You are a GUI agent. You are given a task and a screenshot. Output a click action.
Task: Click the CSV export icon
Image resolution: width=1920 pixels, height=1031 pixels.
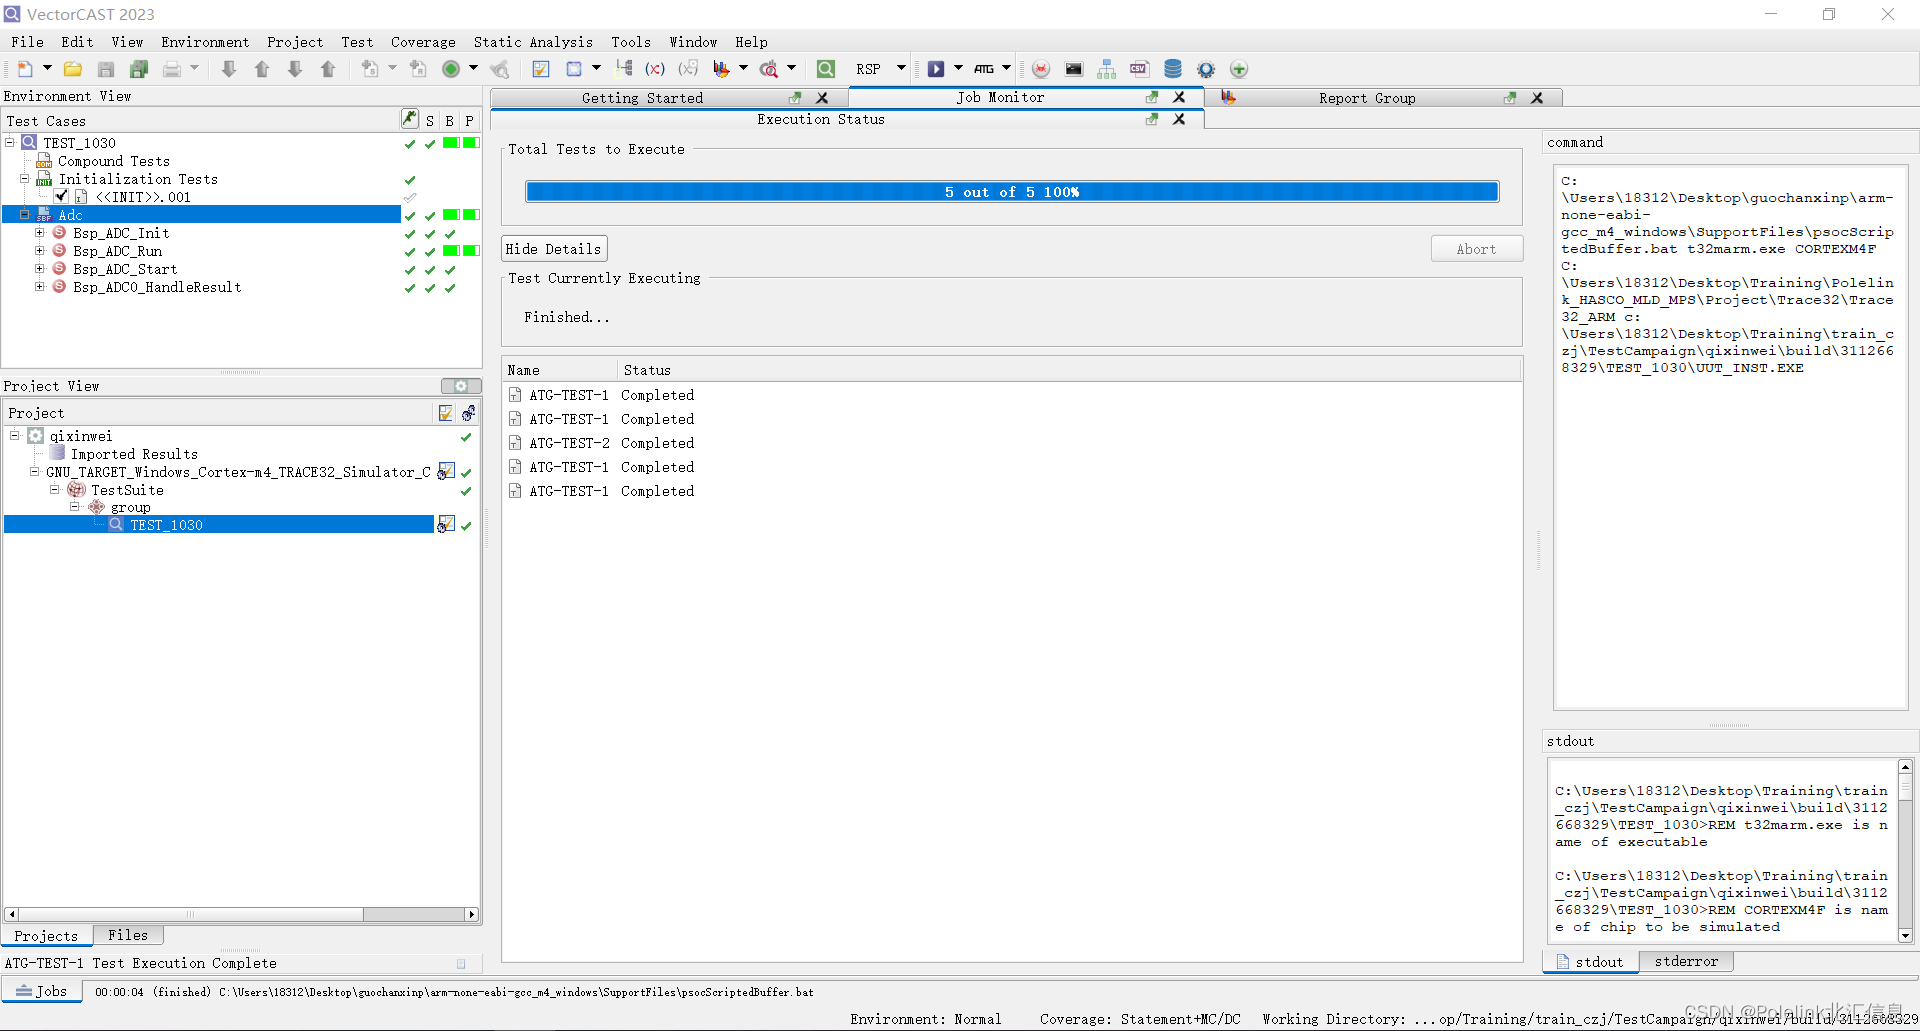point(1139,69)
